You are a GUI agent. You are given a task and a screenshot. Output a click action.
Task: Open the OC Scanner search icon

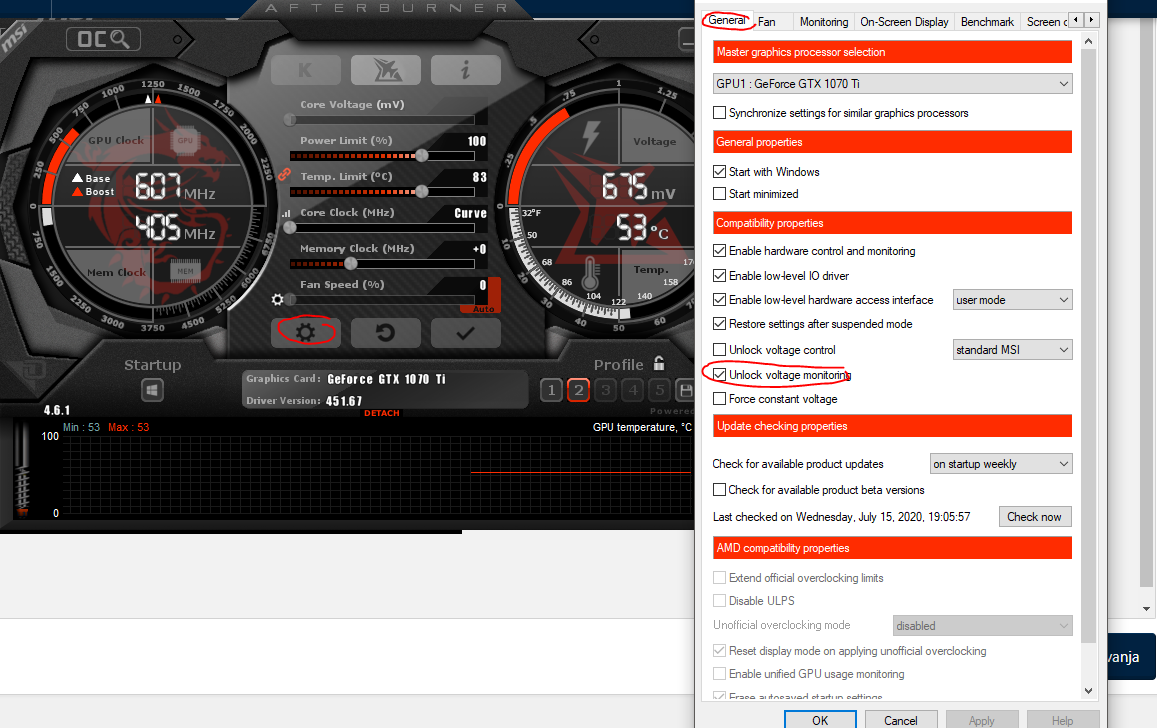[103, 39]
